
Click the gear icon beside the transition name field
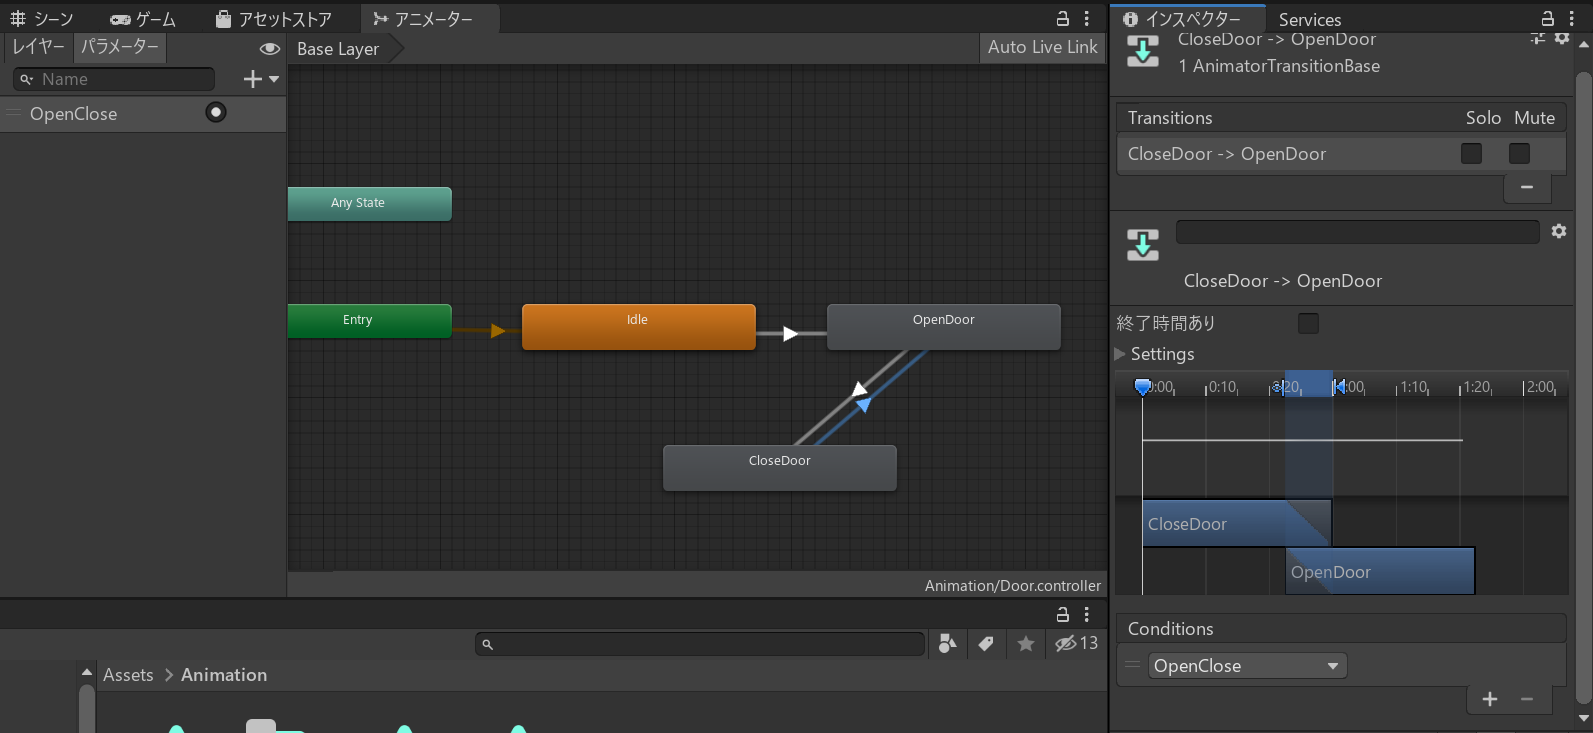(x=1558, y=231)
